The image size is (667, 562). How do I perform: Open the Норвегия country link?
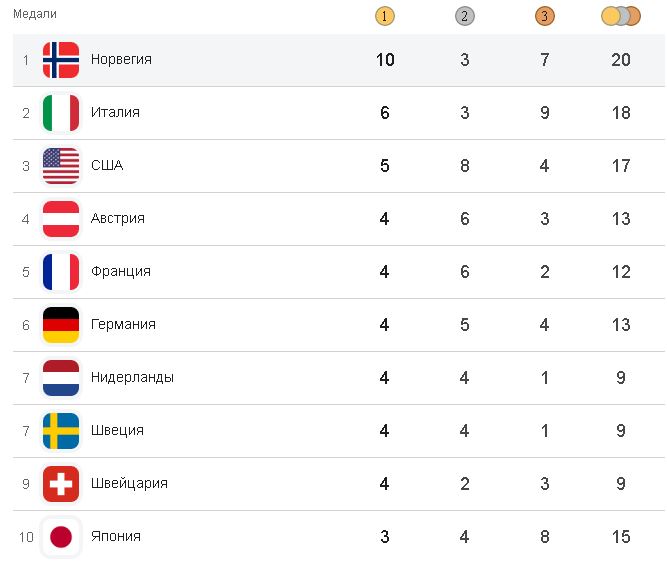click(121, 60)
